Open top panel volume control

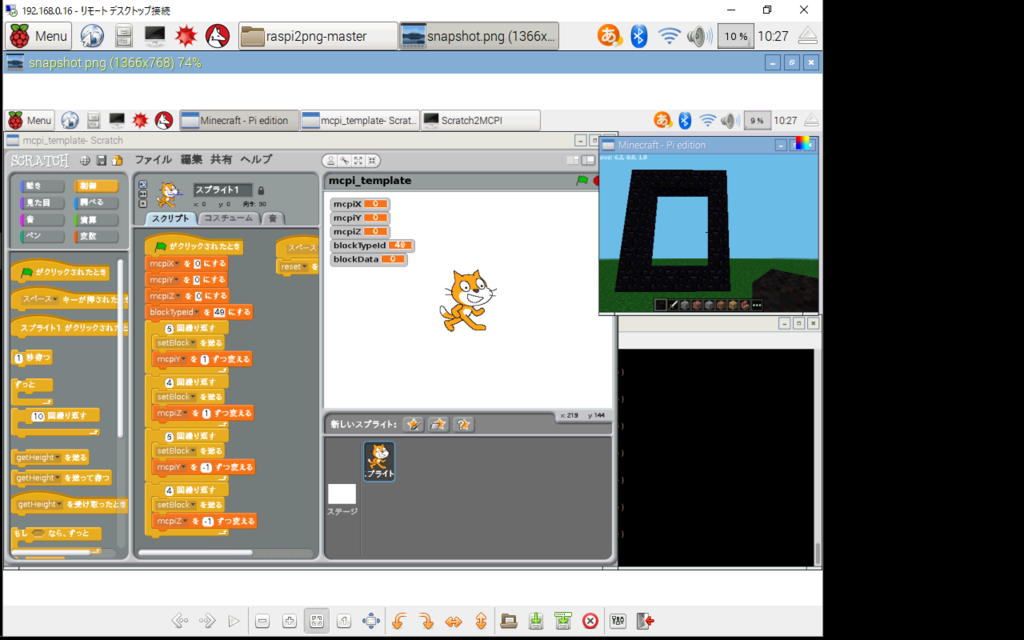coord(699,36)
